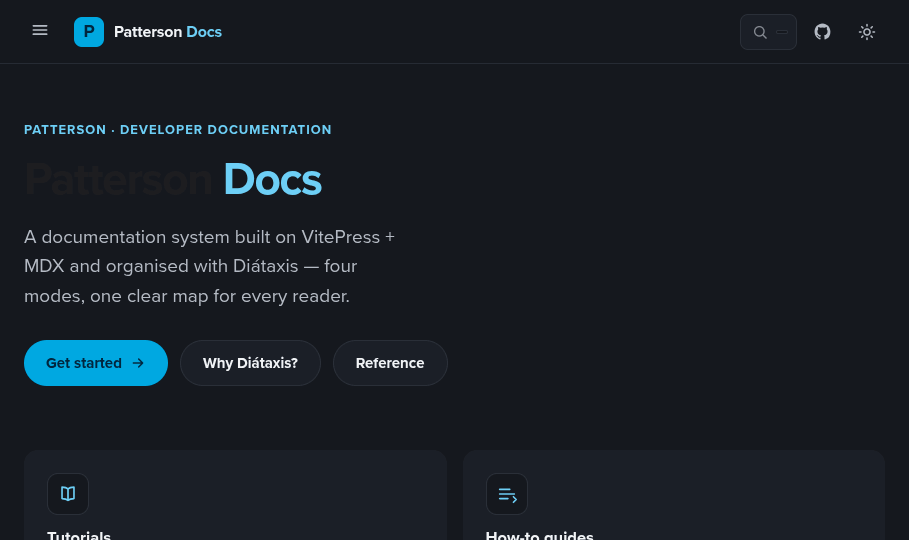
Task: Toggle the light/dark theme sun icon
Action: 867,32
